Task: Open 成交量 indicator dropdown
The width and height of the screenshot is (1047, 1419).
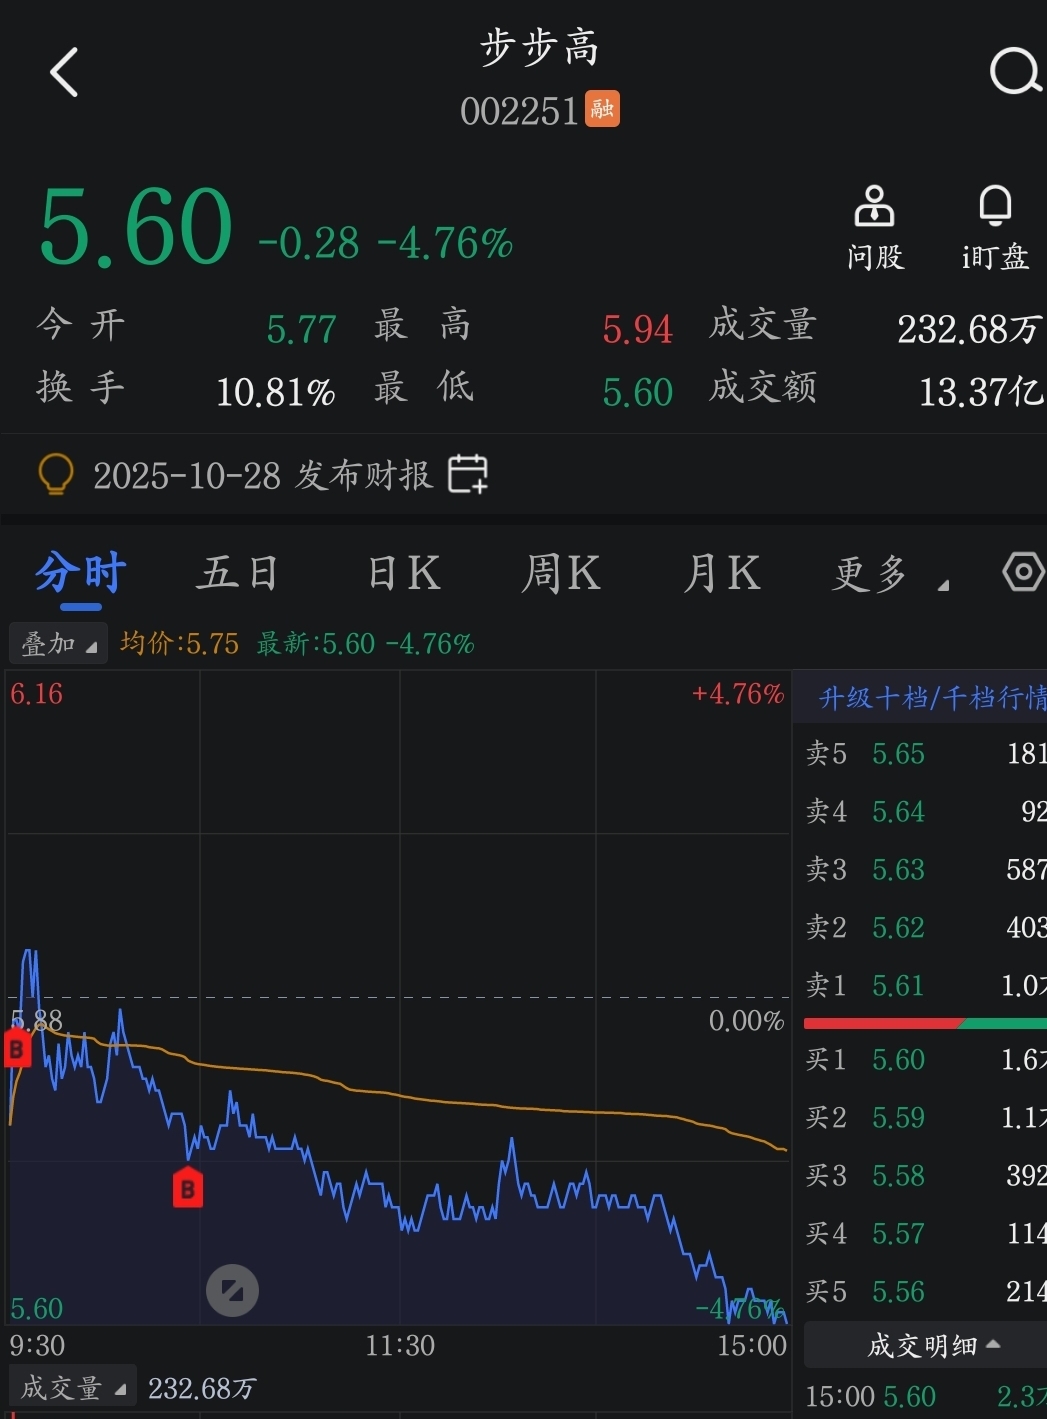Action: coord(72,1388)
